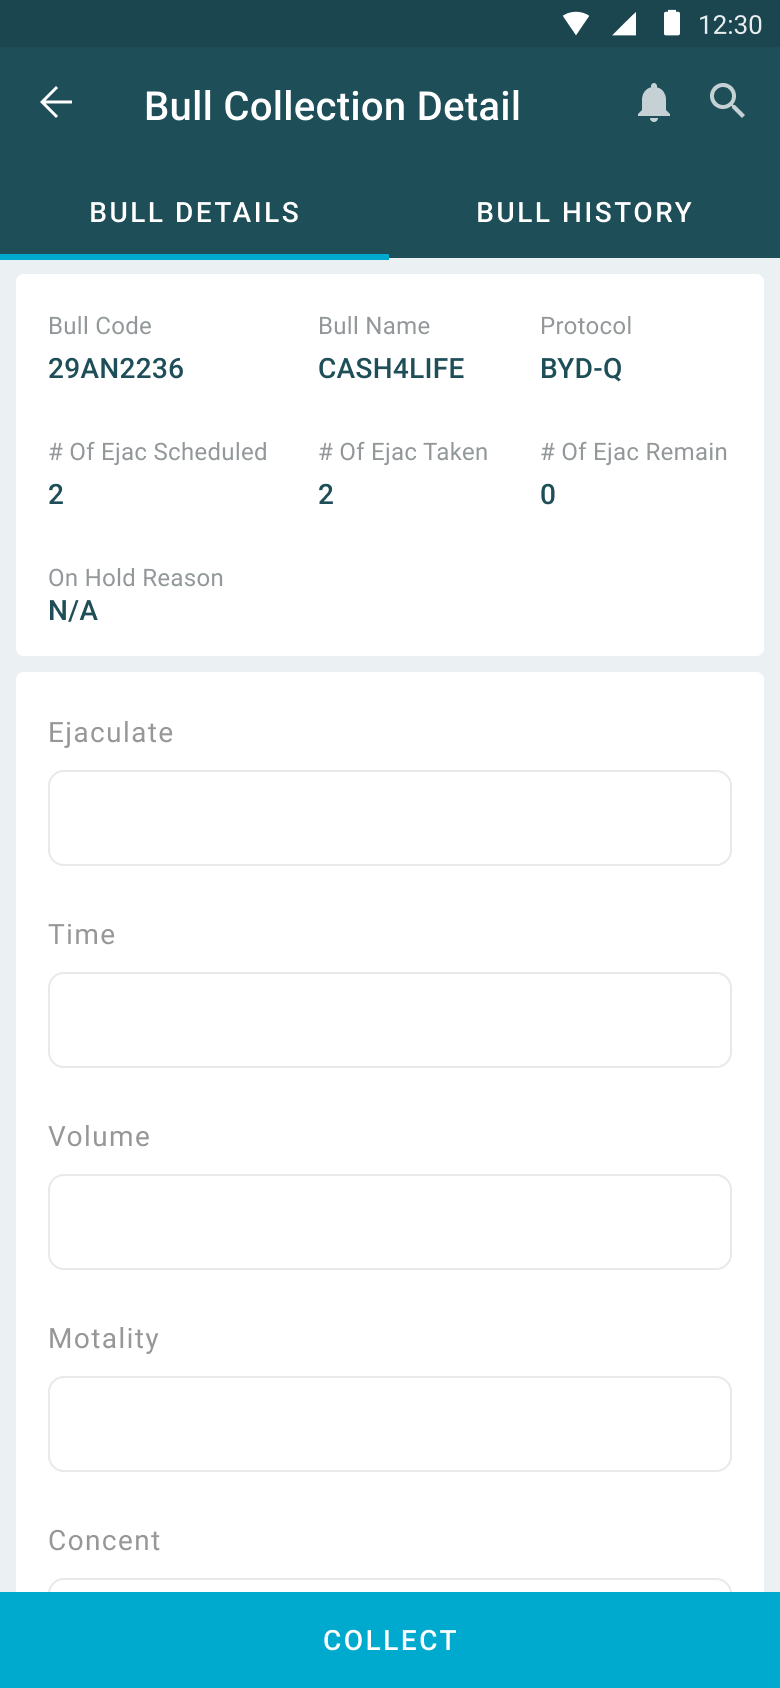The width and height of the screenshot is (780, 1688).
Task: Open search with the magnifier icon
Action: 727,101
